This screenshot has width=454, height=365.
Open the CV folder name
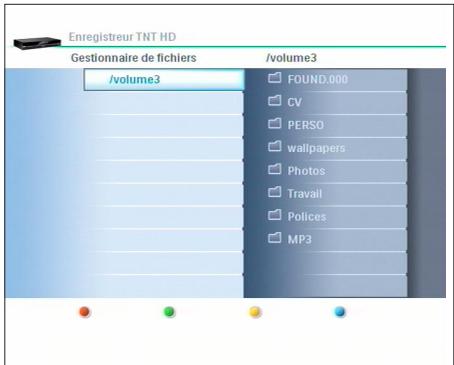[295, 102]
